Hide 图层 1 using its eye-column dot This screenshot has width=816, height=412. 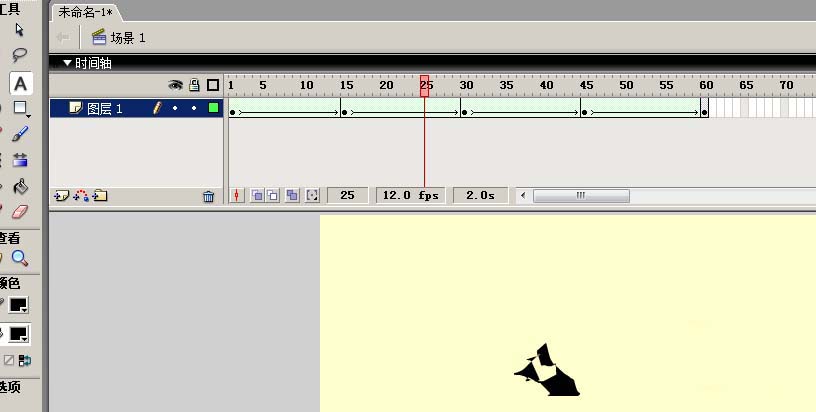tap(175, 108)
